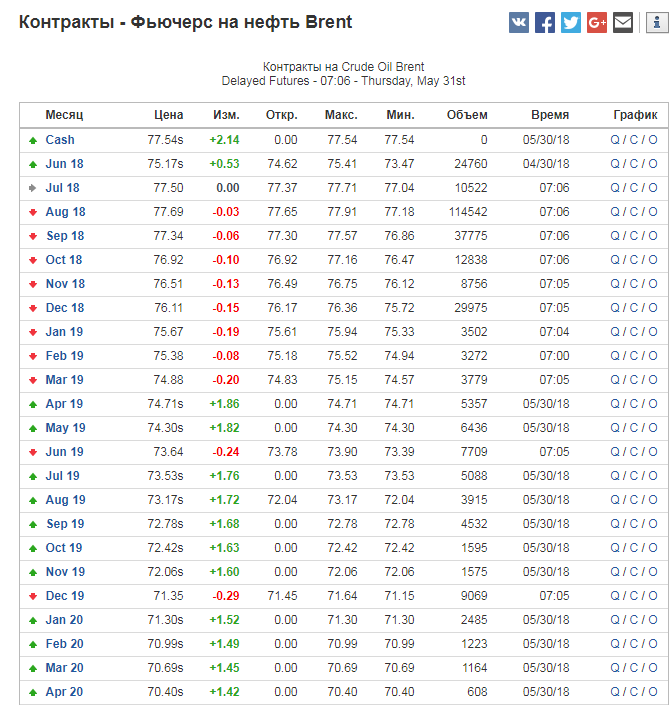Click the VK share icon
Screen dimensions: 669x705
pos(519,23)
